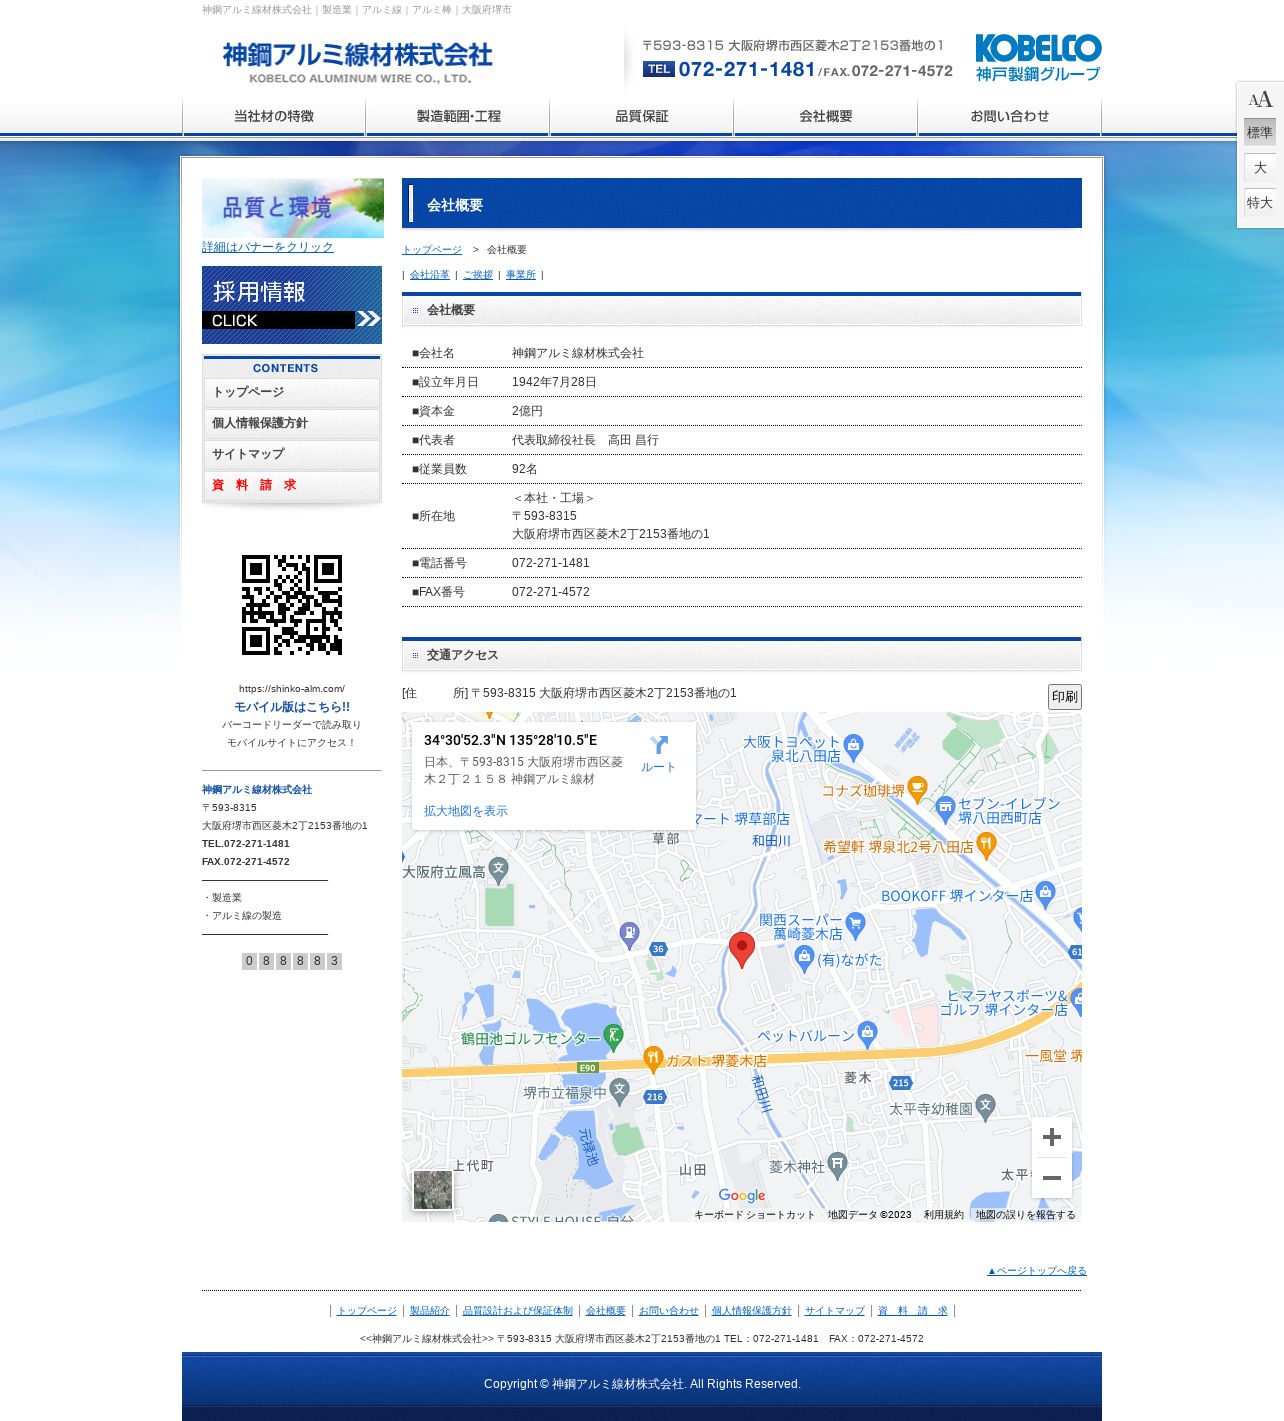The height and width of the screenshot is (1421, 1284).
Task: Select コナズ珈琲堺 restaurant marker on map
Action: pos(917,790)
